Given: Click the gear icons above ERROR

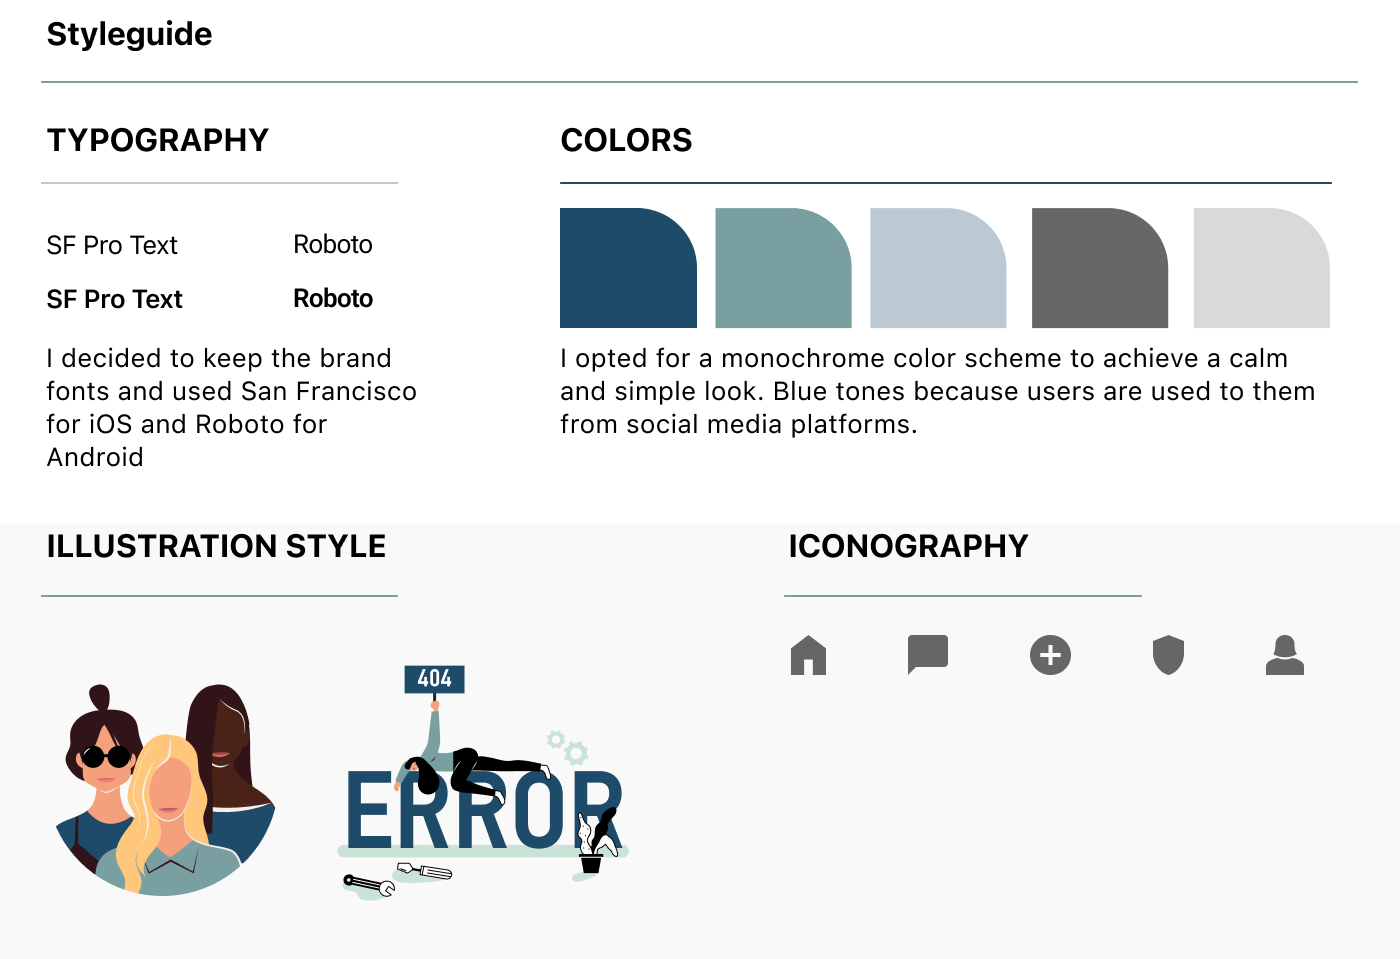Looking at the screenshot, I should click(567, 746).
